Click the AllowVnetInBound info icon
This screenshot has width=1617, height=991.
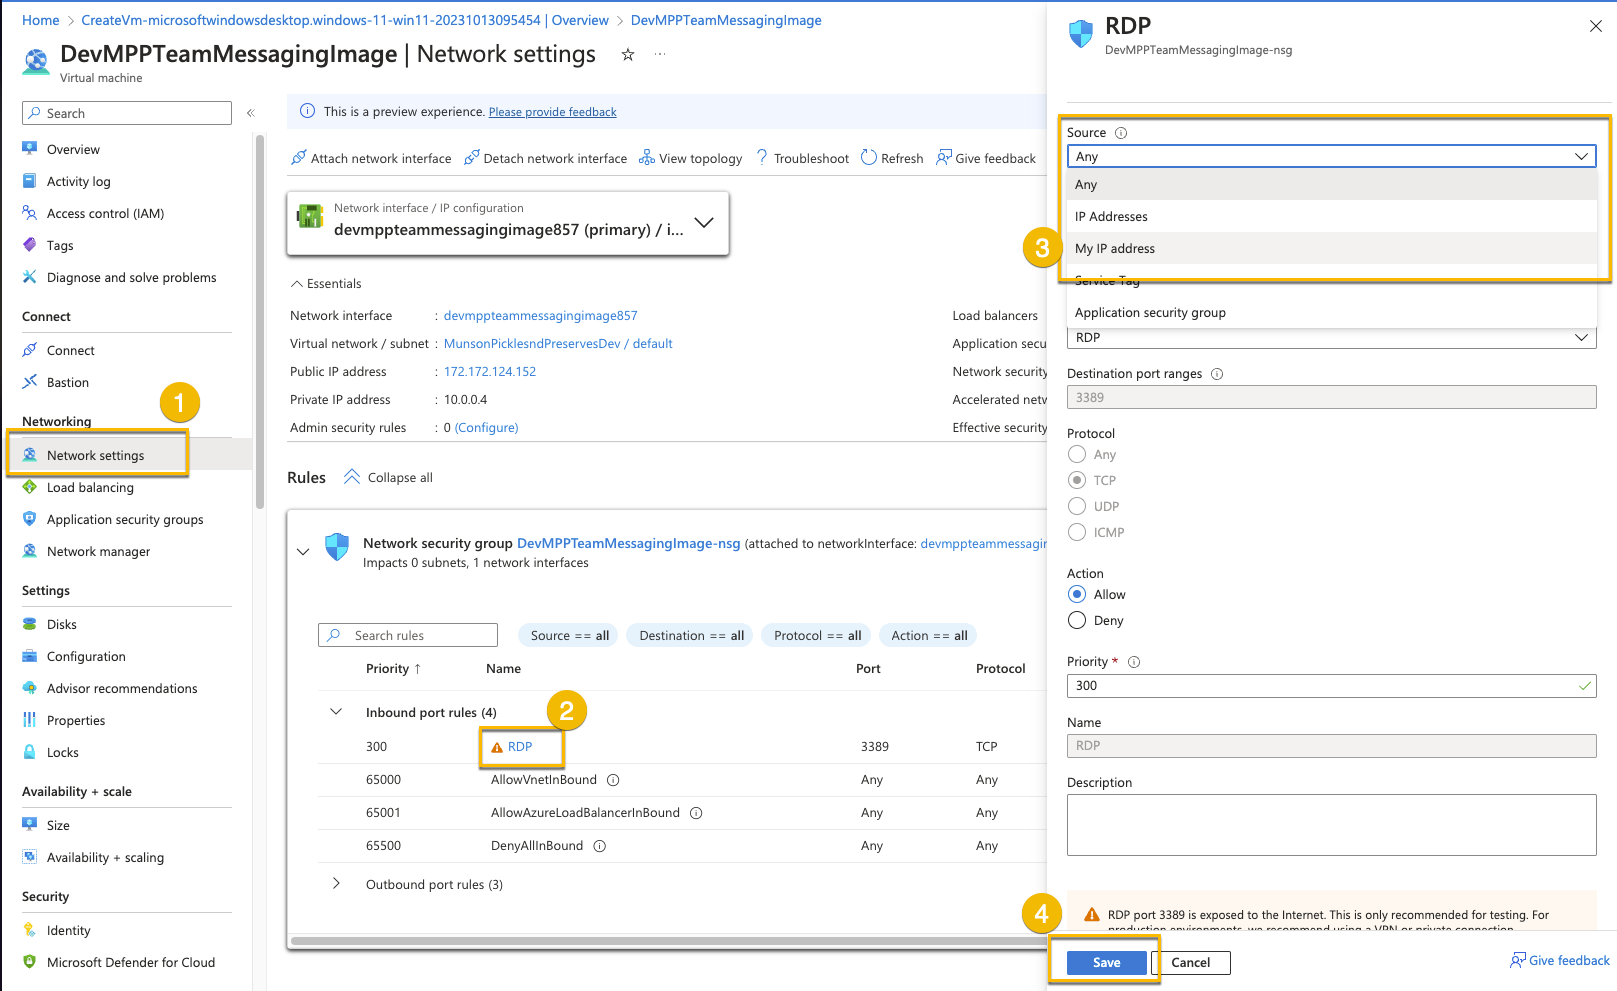(613, 780)
